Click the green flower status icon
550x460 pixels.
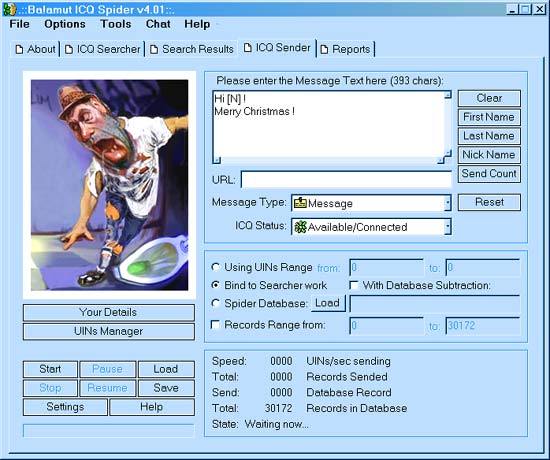(x=300, y=227)
